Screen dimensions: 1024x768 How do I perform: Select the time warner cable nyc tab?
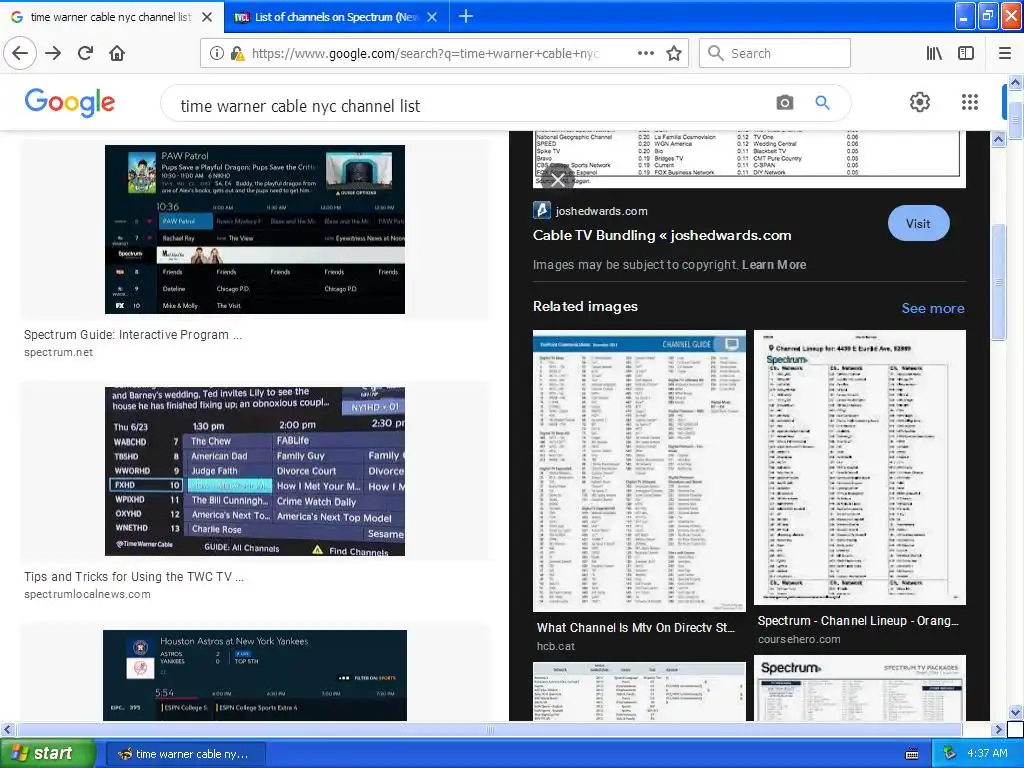coord(110,17)
